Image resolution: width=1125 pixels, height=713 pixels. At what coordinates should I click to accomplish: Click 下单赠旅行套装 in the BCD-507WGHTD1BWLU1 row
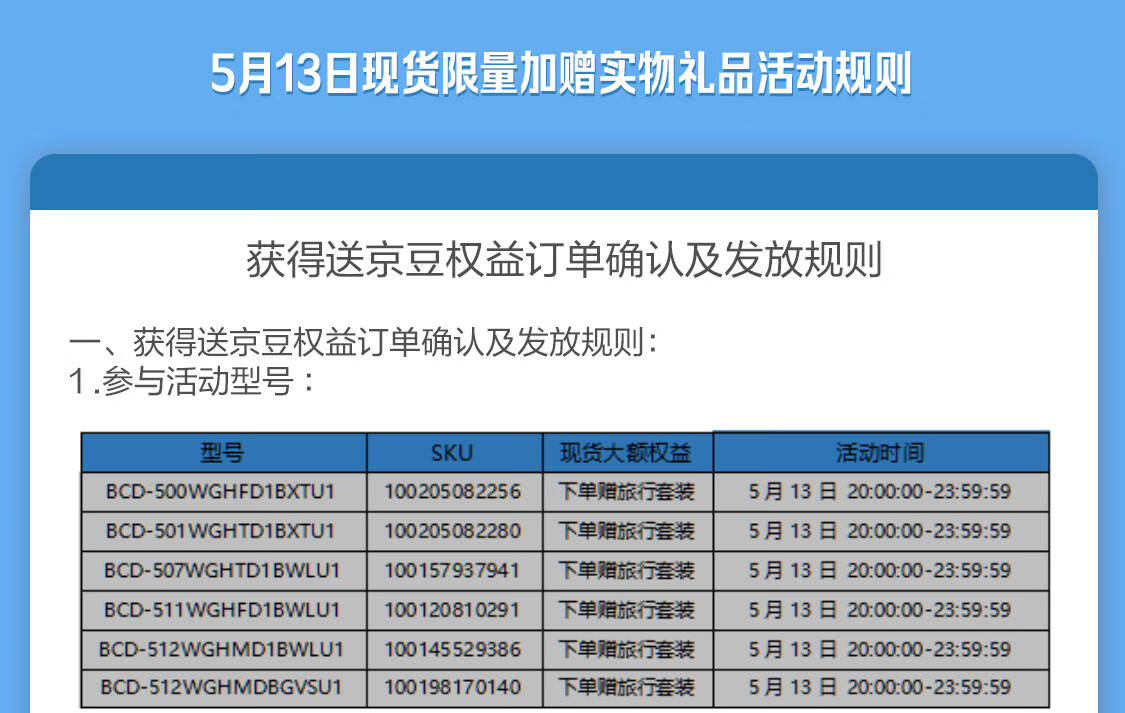(627, 570)
